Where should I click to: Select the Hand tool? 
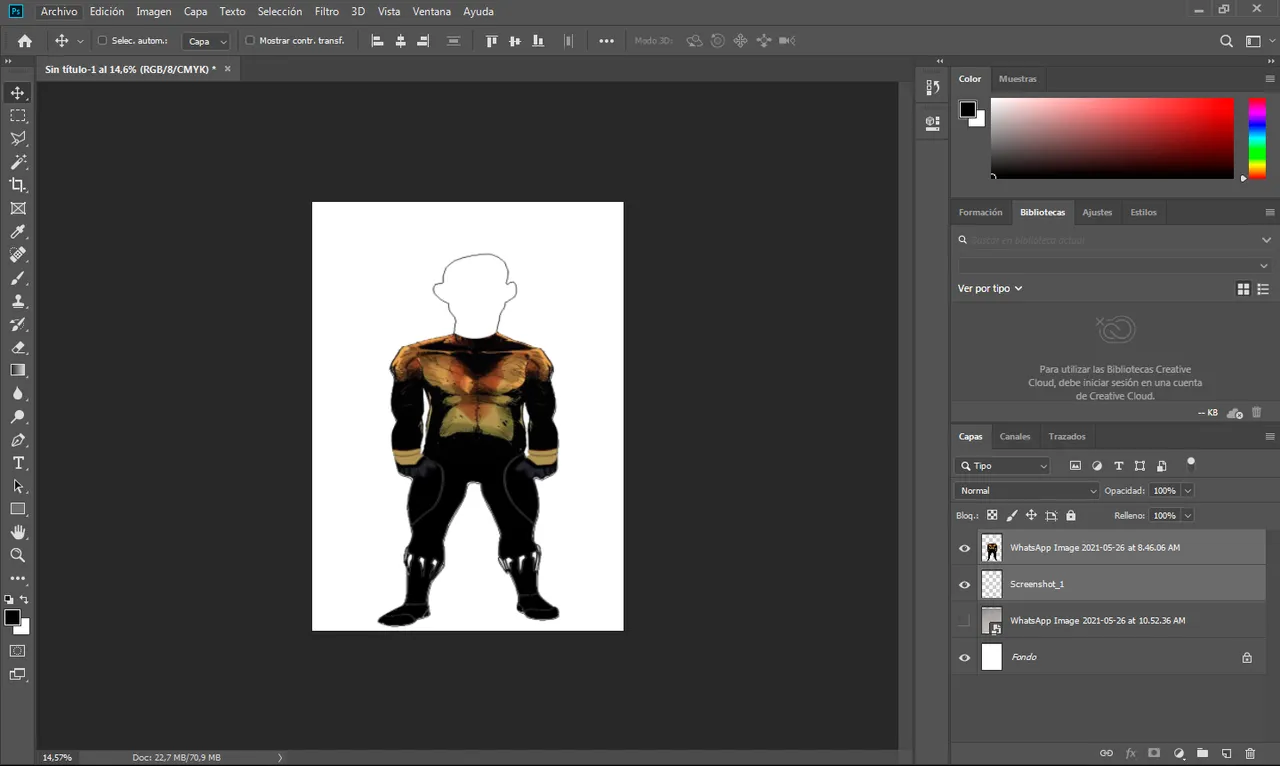18,532
